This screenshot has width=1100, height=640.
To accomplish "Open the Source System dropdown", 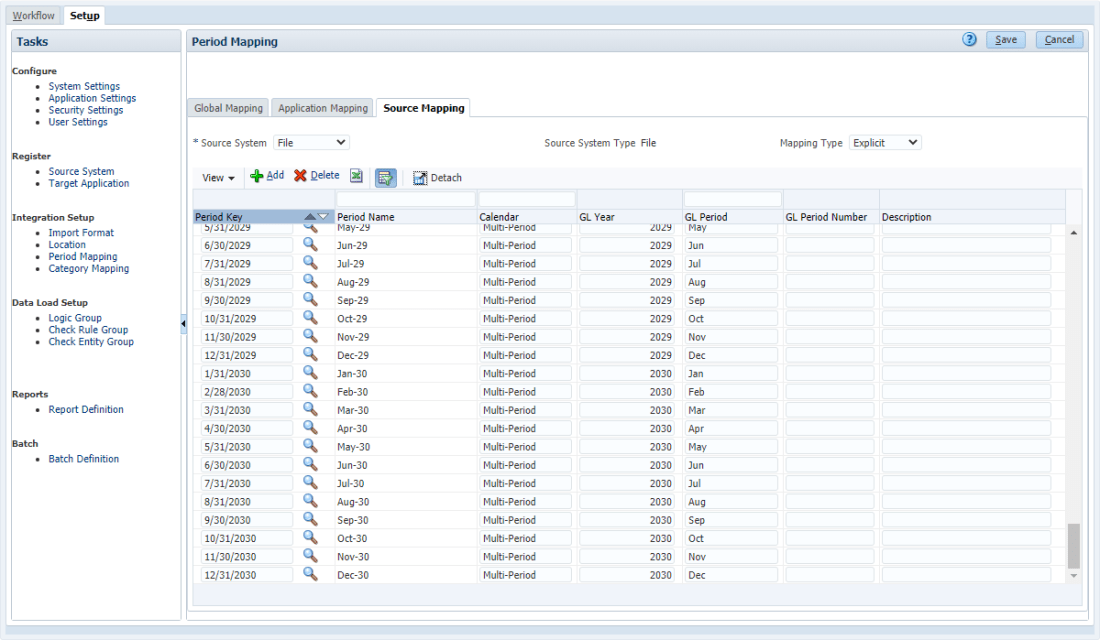I will 311,143.
